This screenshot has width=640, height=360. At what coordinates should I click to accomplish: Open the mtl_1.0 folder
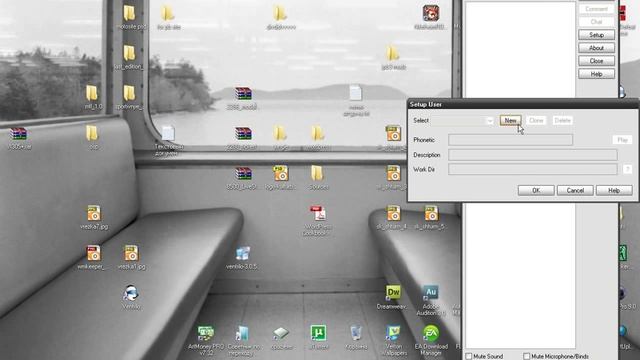tap(92, 93)
